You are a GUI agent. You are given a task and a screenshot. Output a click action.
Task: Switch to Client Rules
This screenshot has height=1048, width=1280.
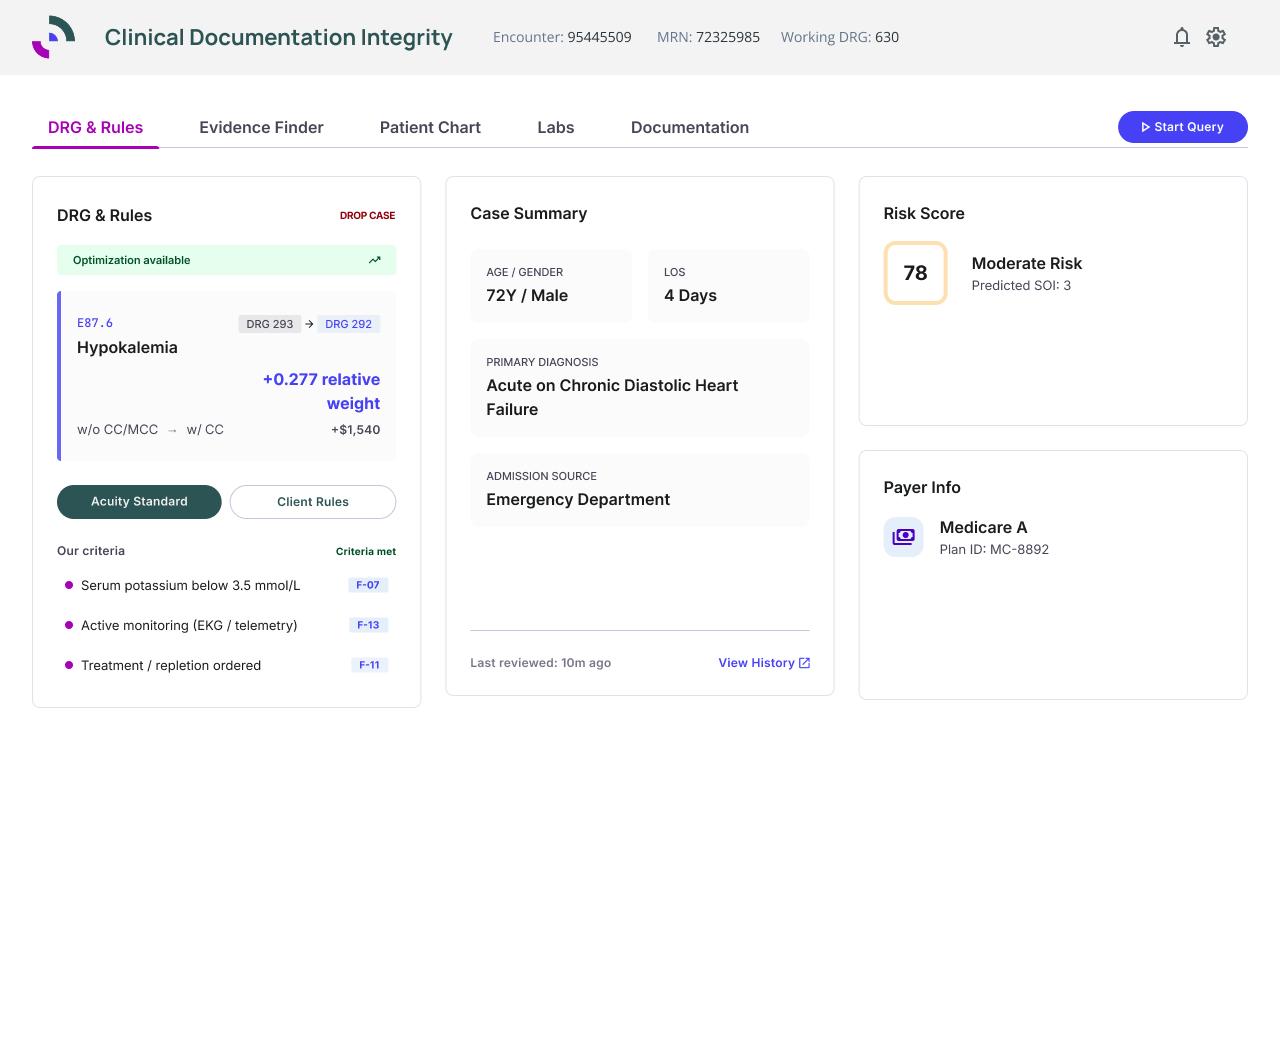(313, 502)
